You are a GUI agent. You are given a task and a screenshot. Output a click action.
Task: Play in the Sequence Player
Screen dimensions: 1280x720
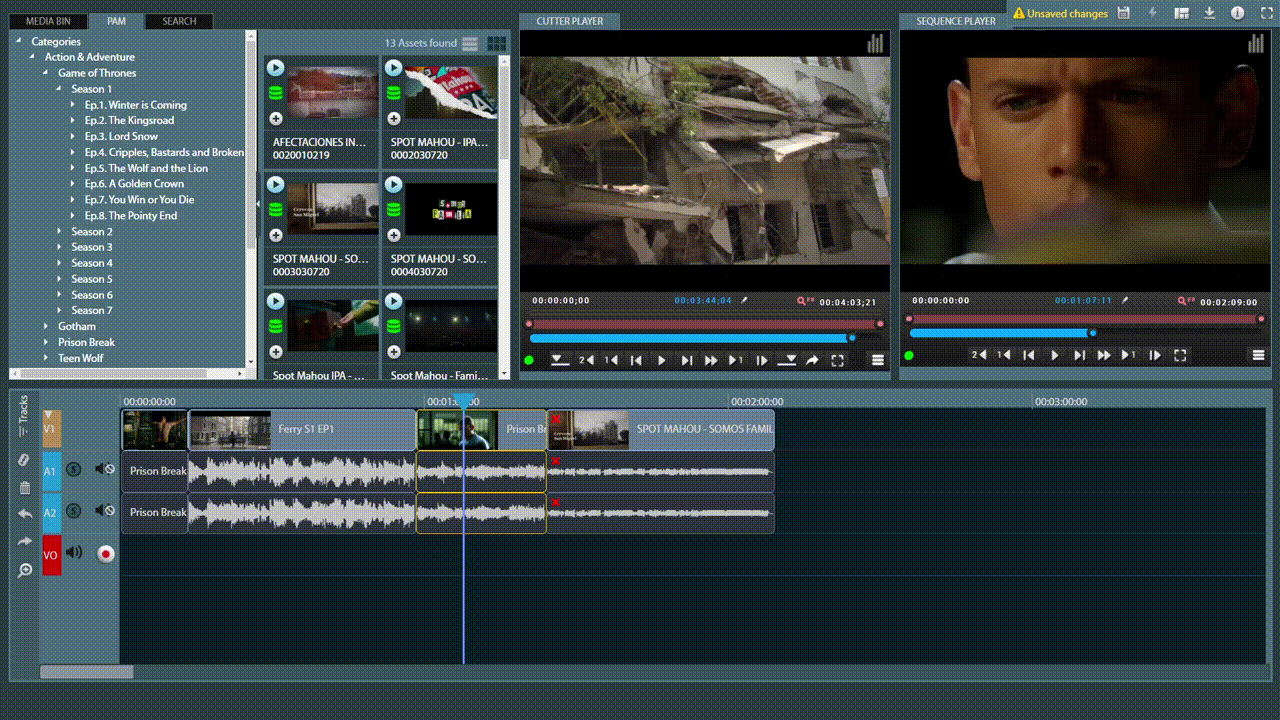(x=1055, y=355)
